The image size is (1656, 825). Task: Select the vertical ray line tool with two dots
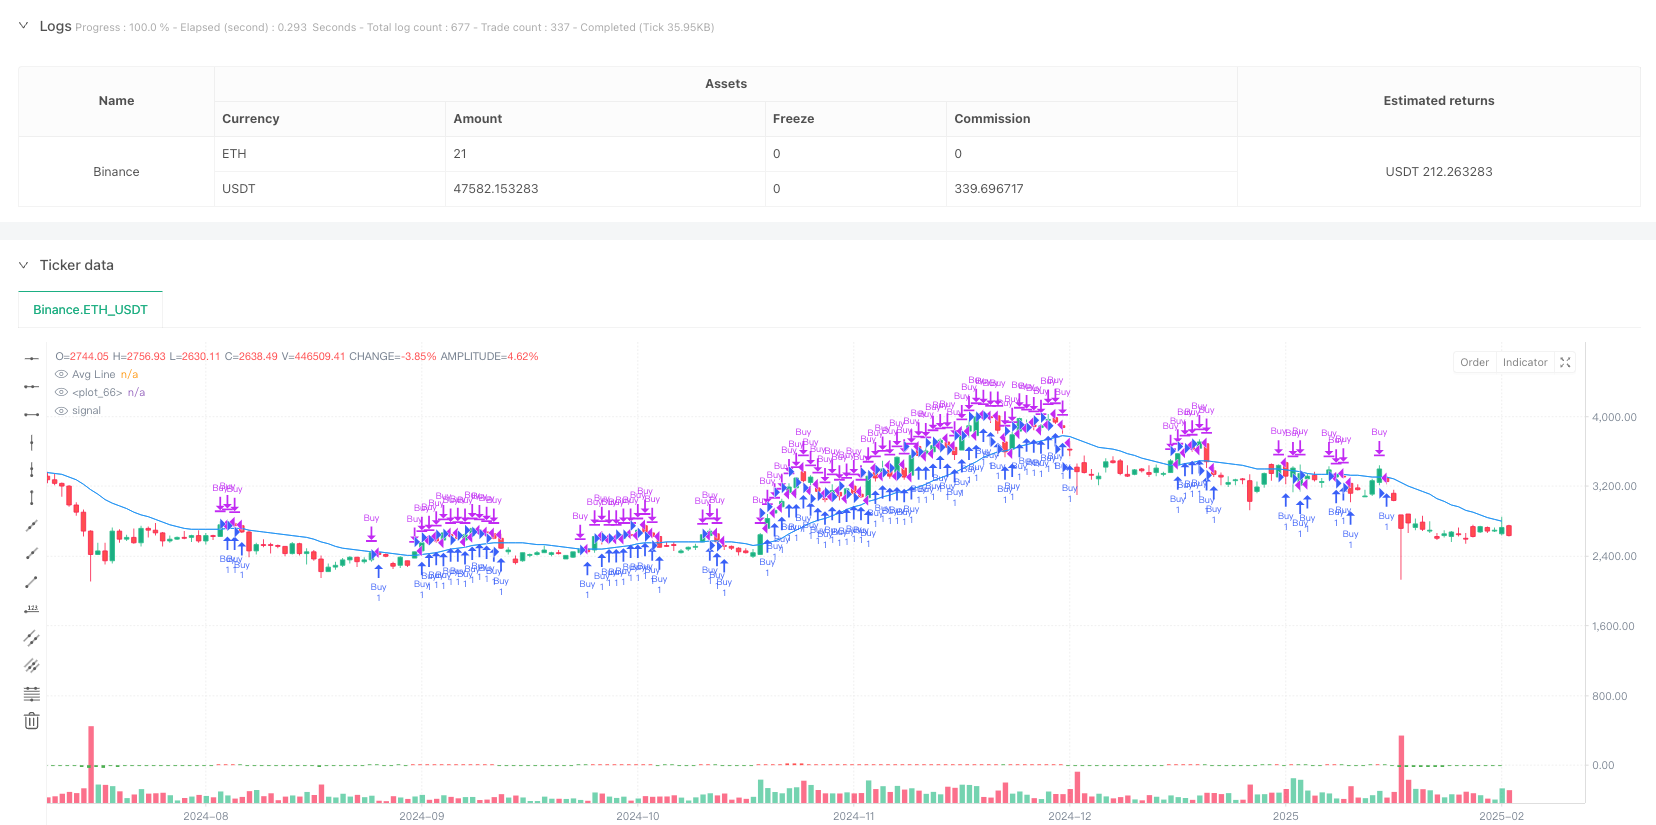click(x=32, y=470)
